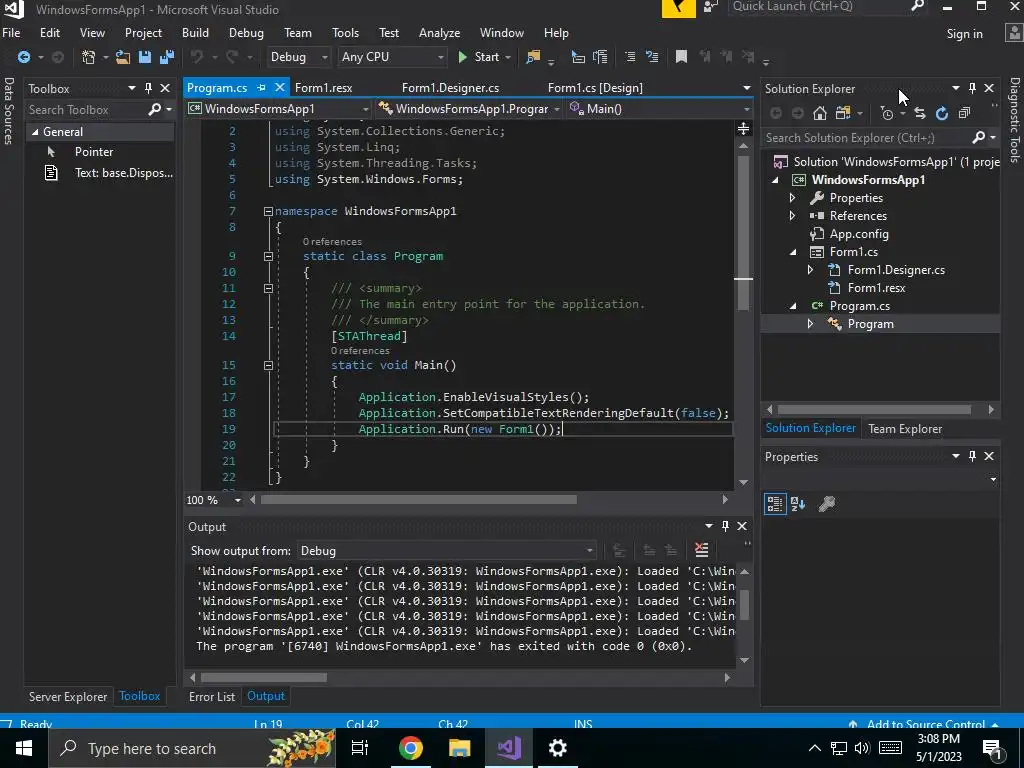
Task: Switch to the Server Explorer tab
Action: [x=68, y=697]
